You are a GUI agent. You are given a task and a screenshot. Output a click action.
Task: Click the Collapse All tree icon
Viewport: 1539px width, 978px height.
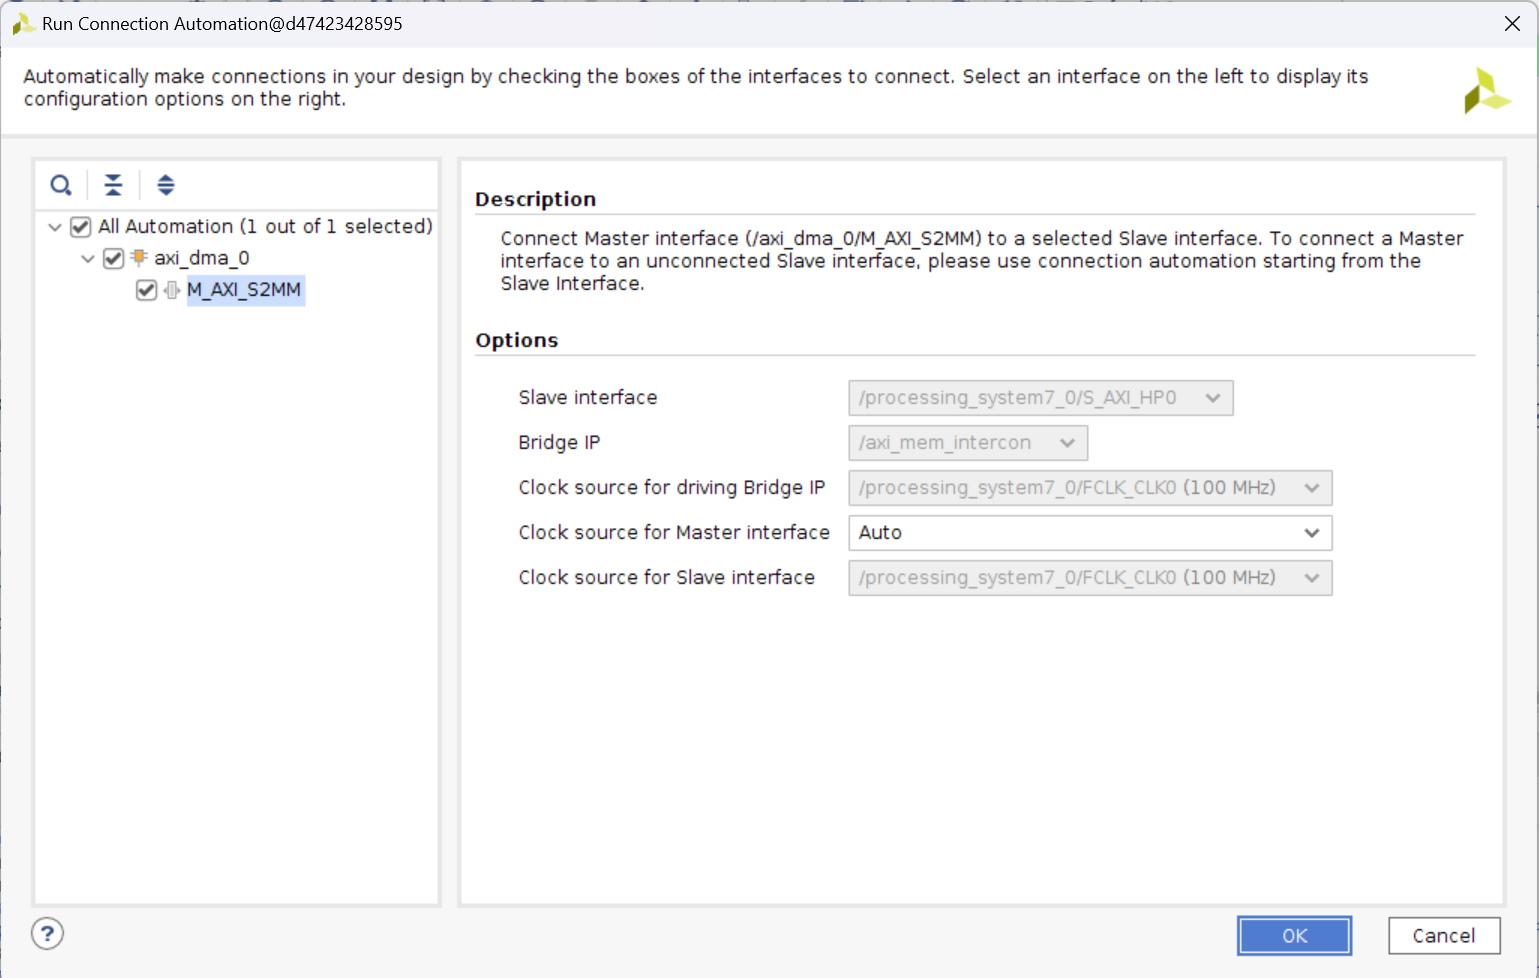tap(113, 185)
